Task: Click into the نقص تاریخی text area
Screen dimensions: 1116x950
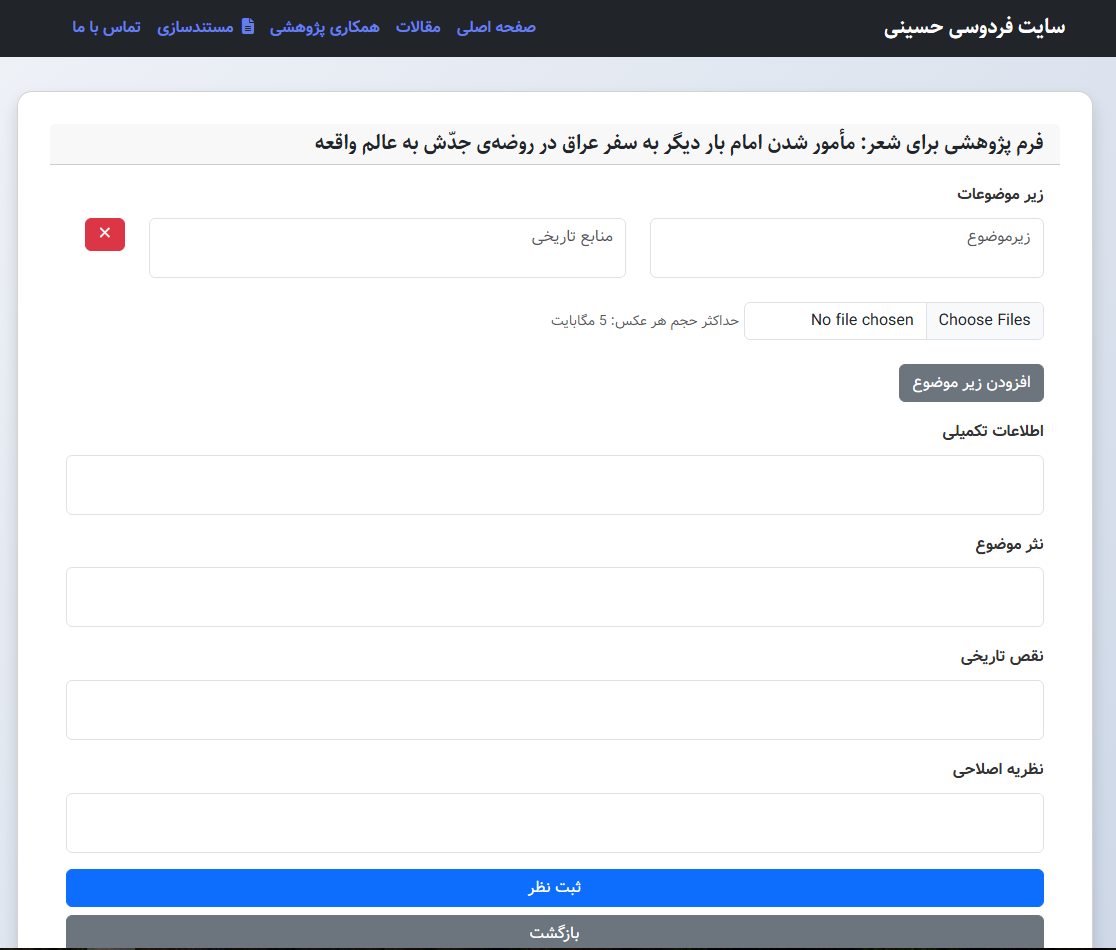Action: [x=555, y=709]
